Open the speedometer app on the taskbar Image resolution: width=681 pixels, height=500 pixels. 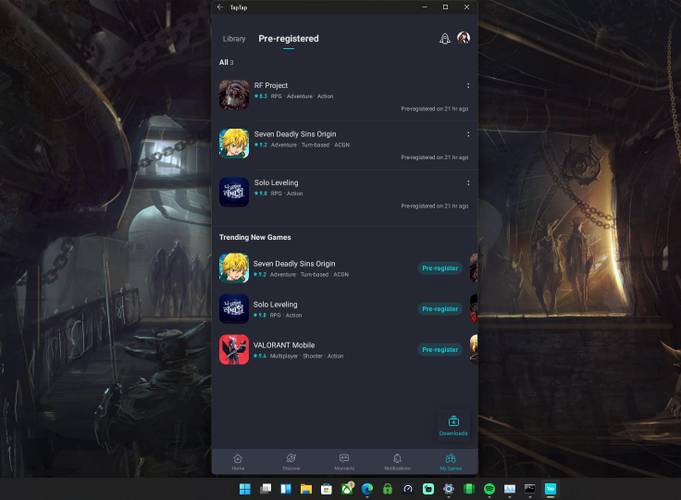(x=408, y=489)
